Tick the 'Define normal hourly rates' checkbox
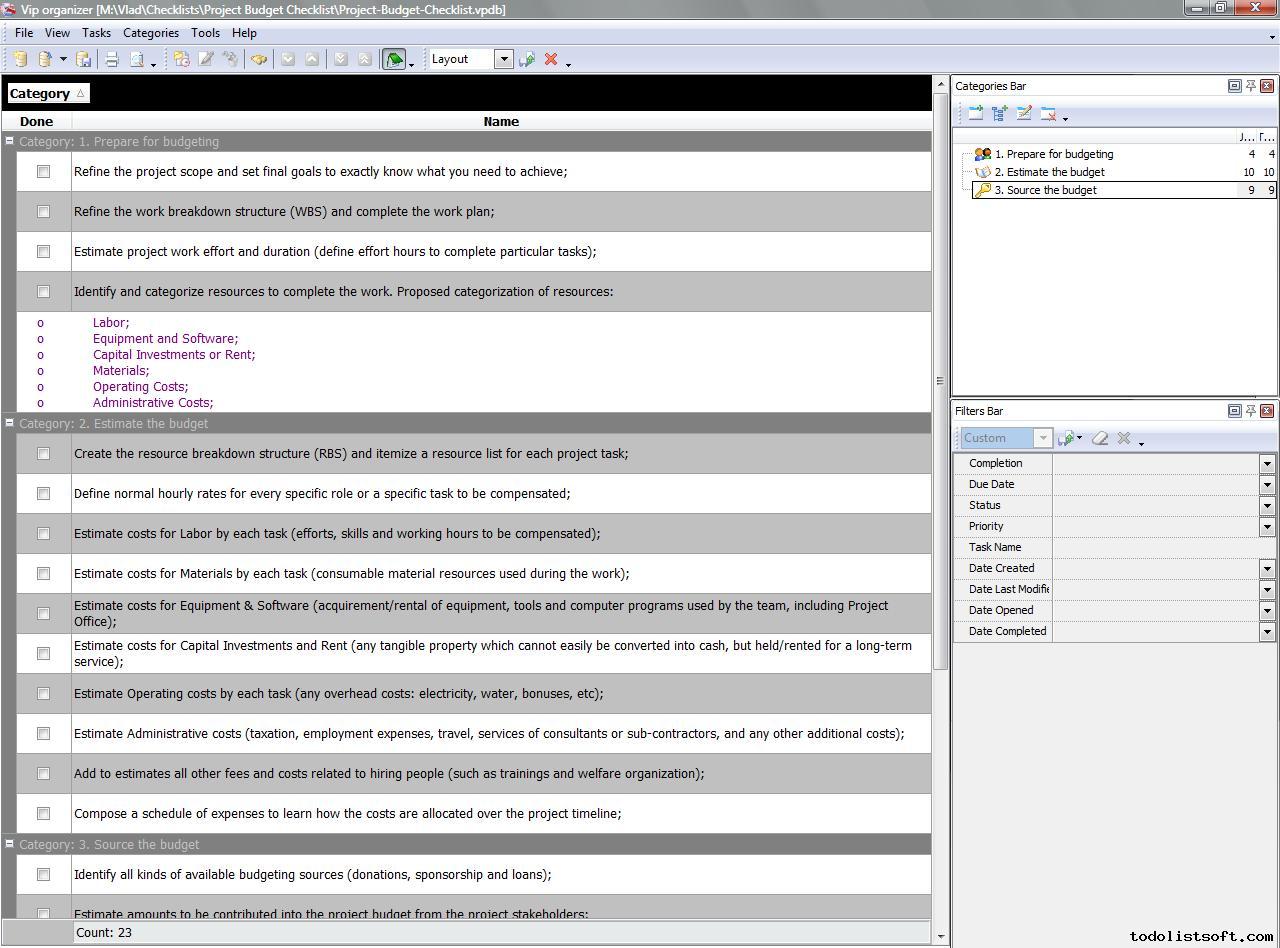Screen dimensions: 1280x948 pyautogui.click(x=43, y=494)
